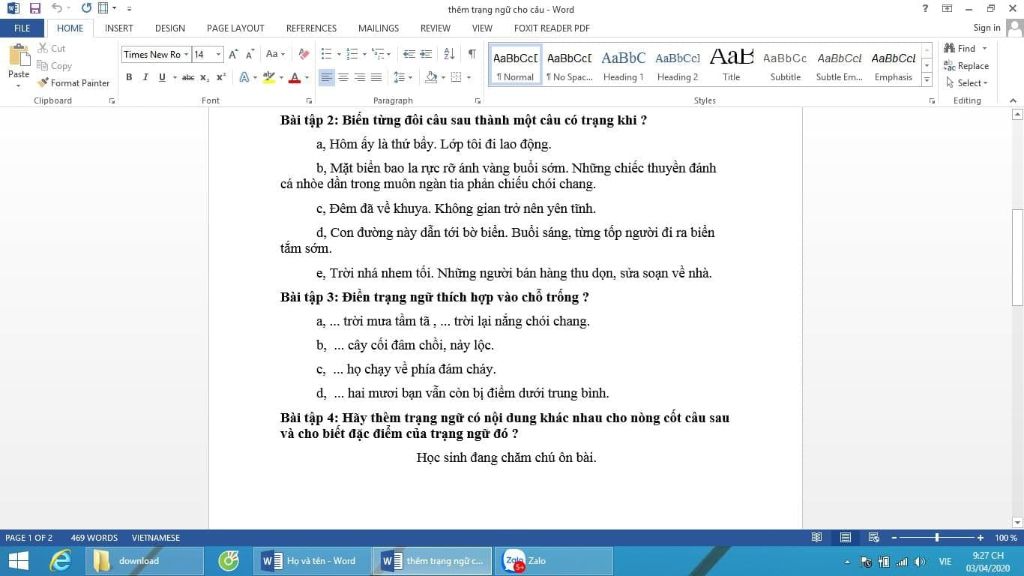
Task: Activate the Format Painter
Action: pos(73,83)
